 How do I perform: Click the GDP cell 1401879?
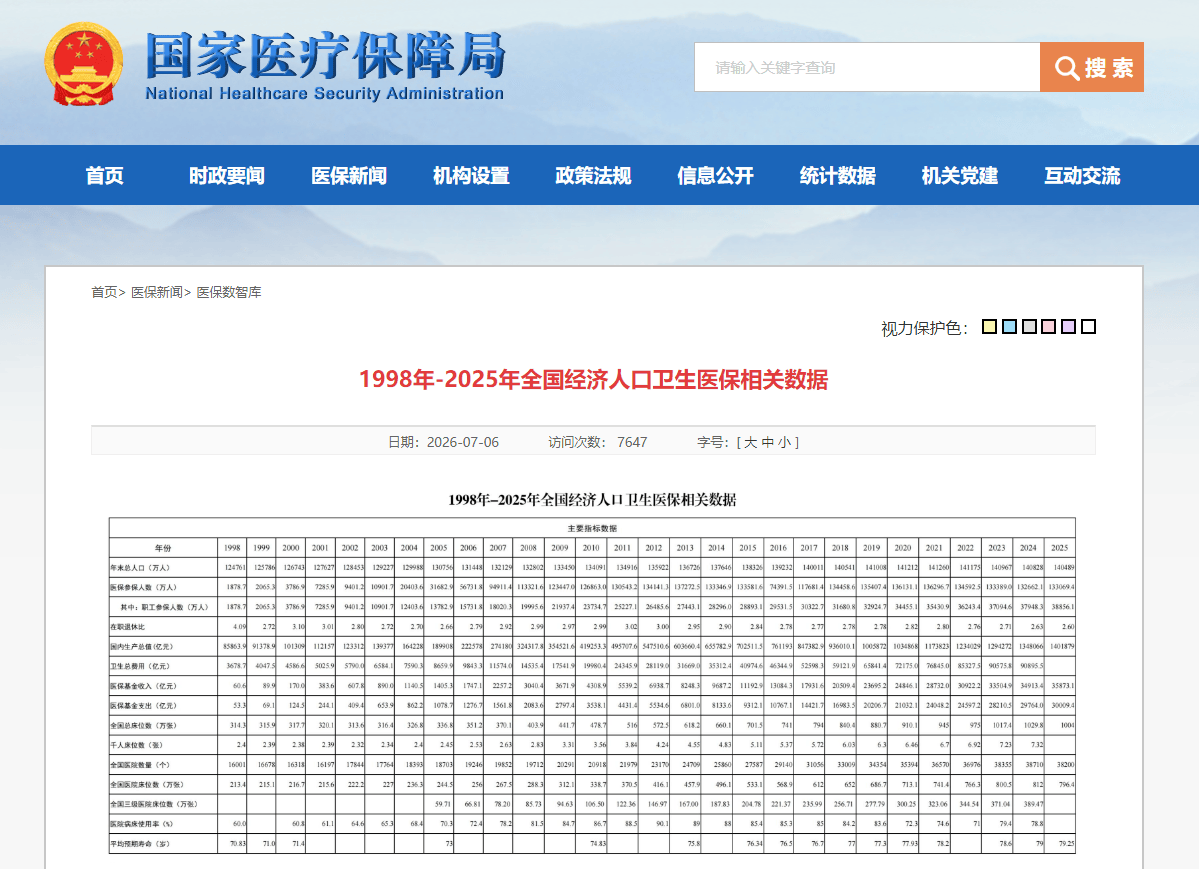coord(1062,646)
